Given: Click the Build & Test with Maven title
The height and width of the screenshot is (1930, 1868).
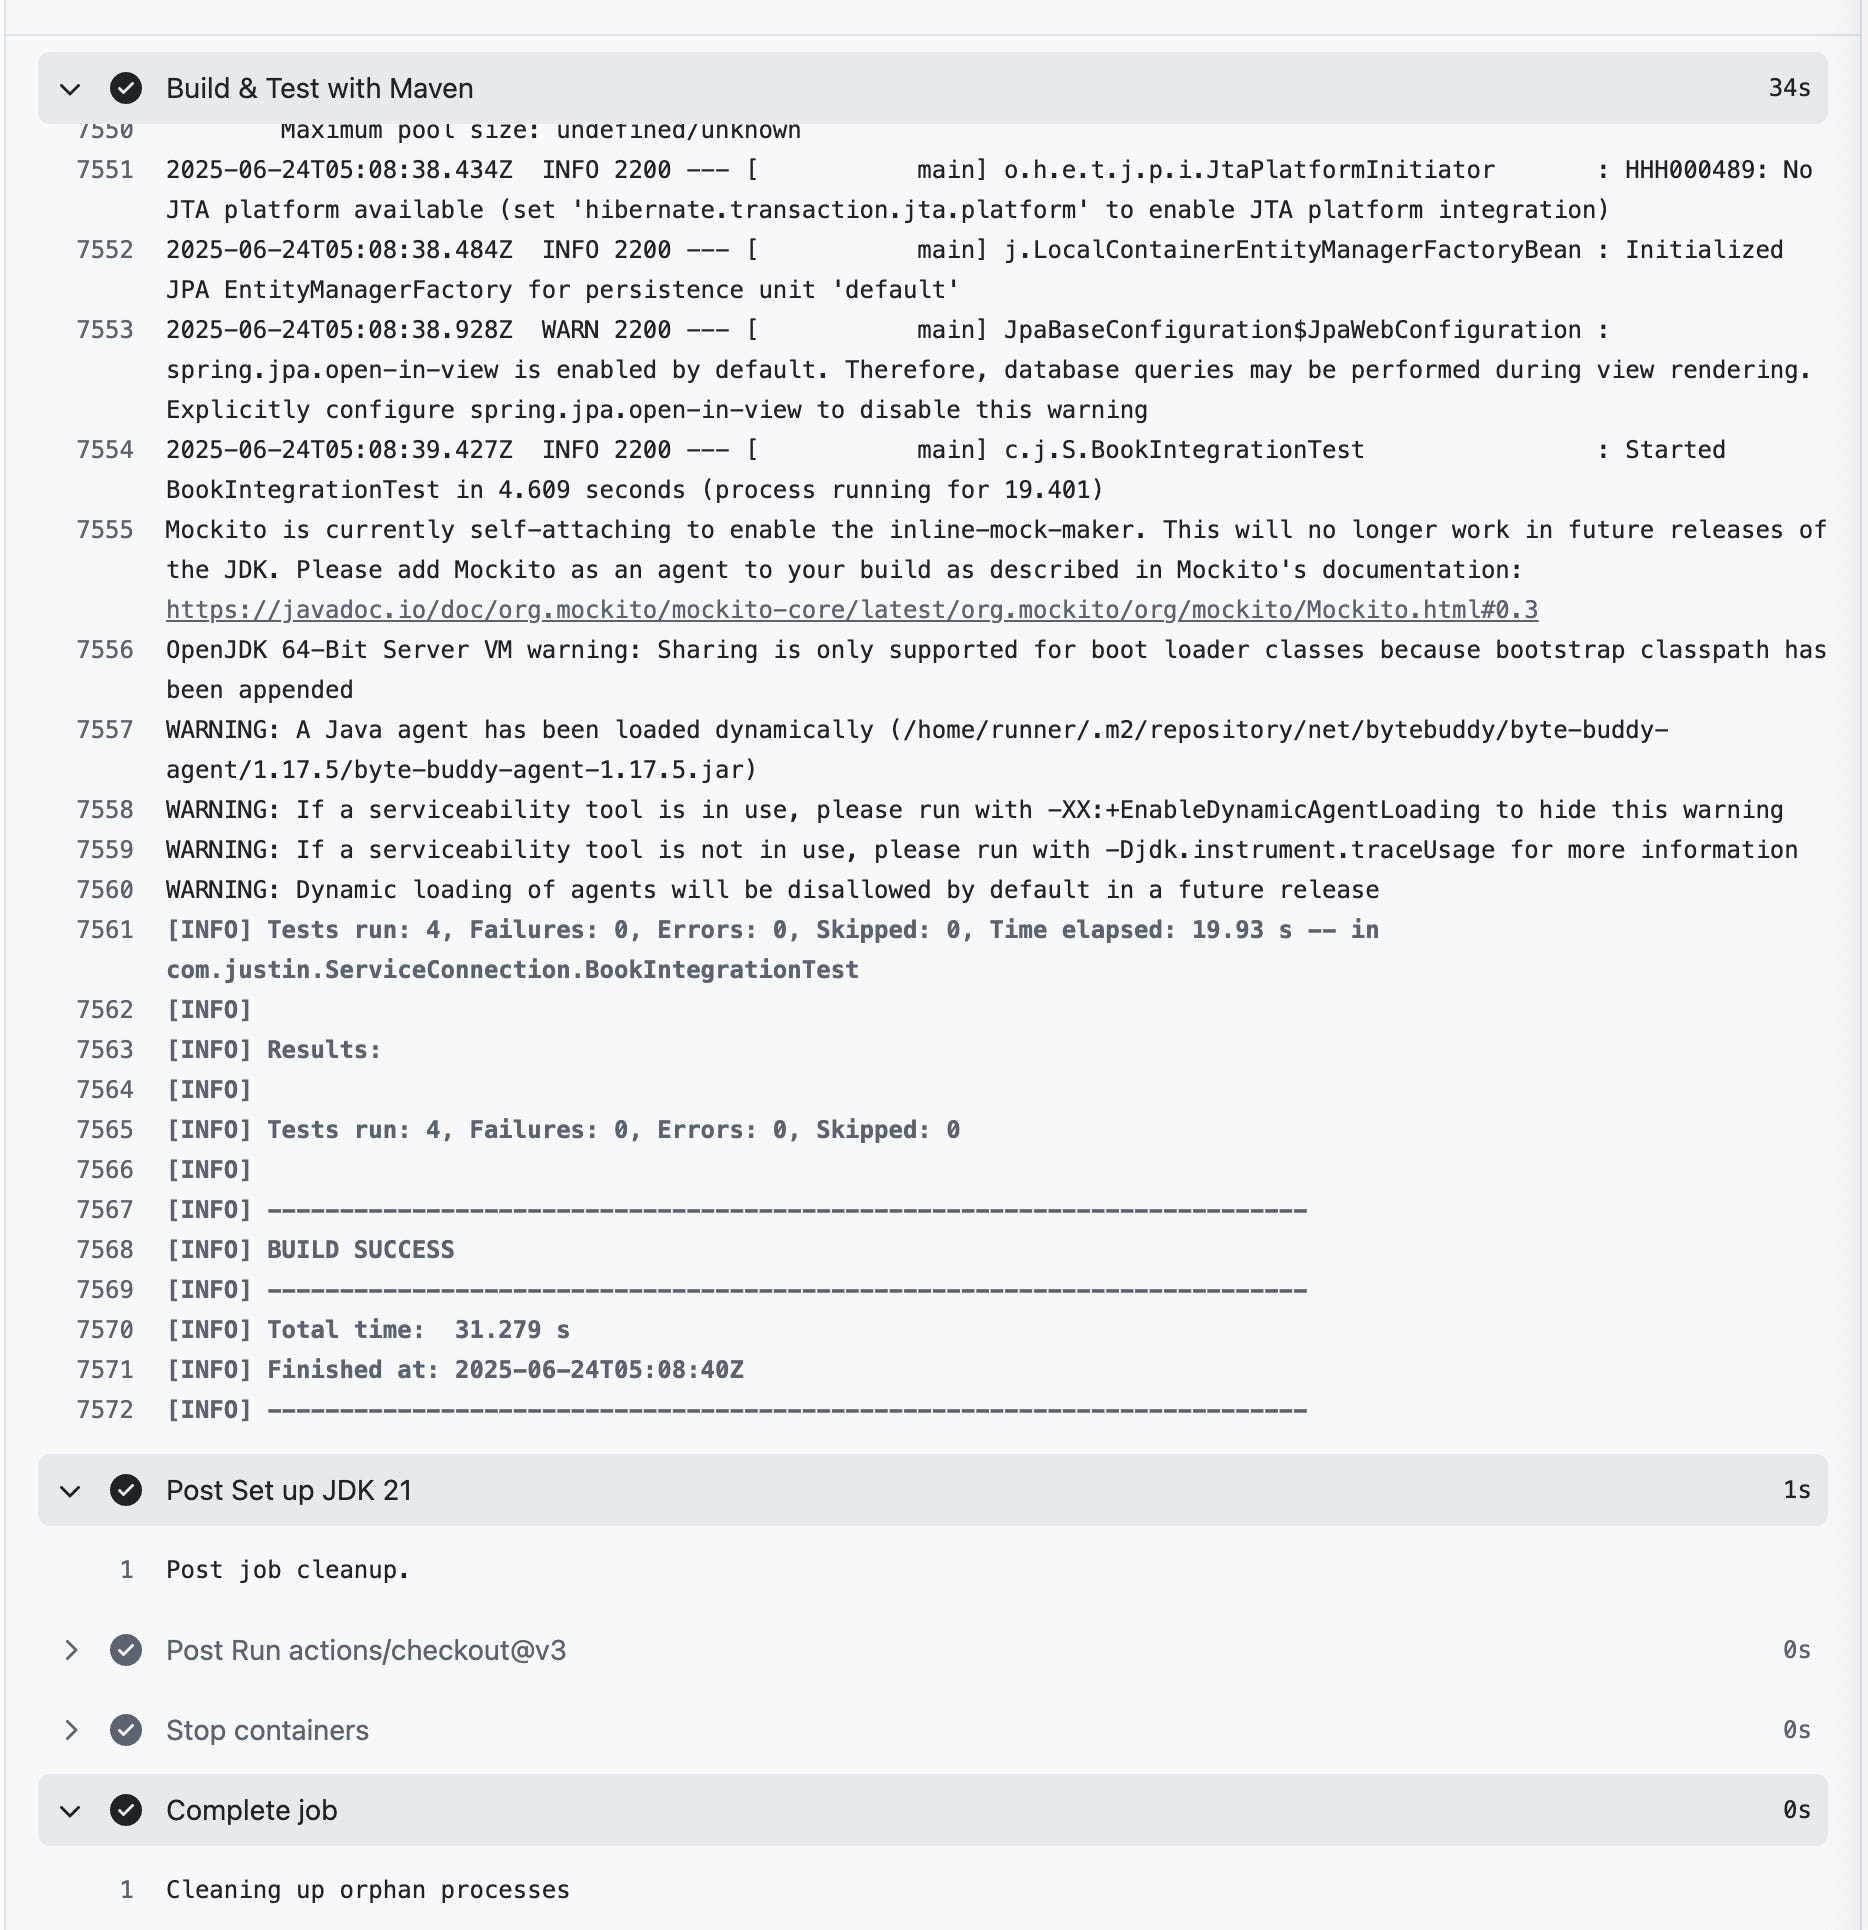Looking at the screenshot, I should pyautogui.click(x=320, y=89).
